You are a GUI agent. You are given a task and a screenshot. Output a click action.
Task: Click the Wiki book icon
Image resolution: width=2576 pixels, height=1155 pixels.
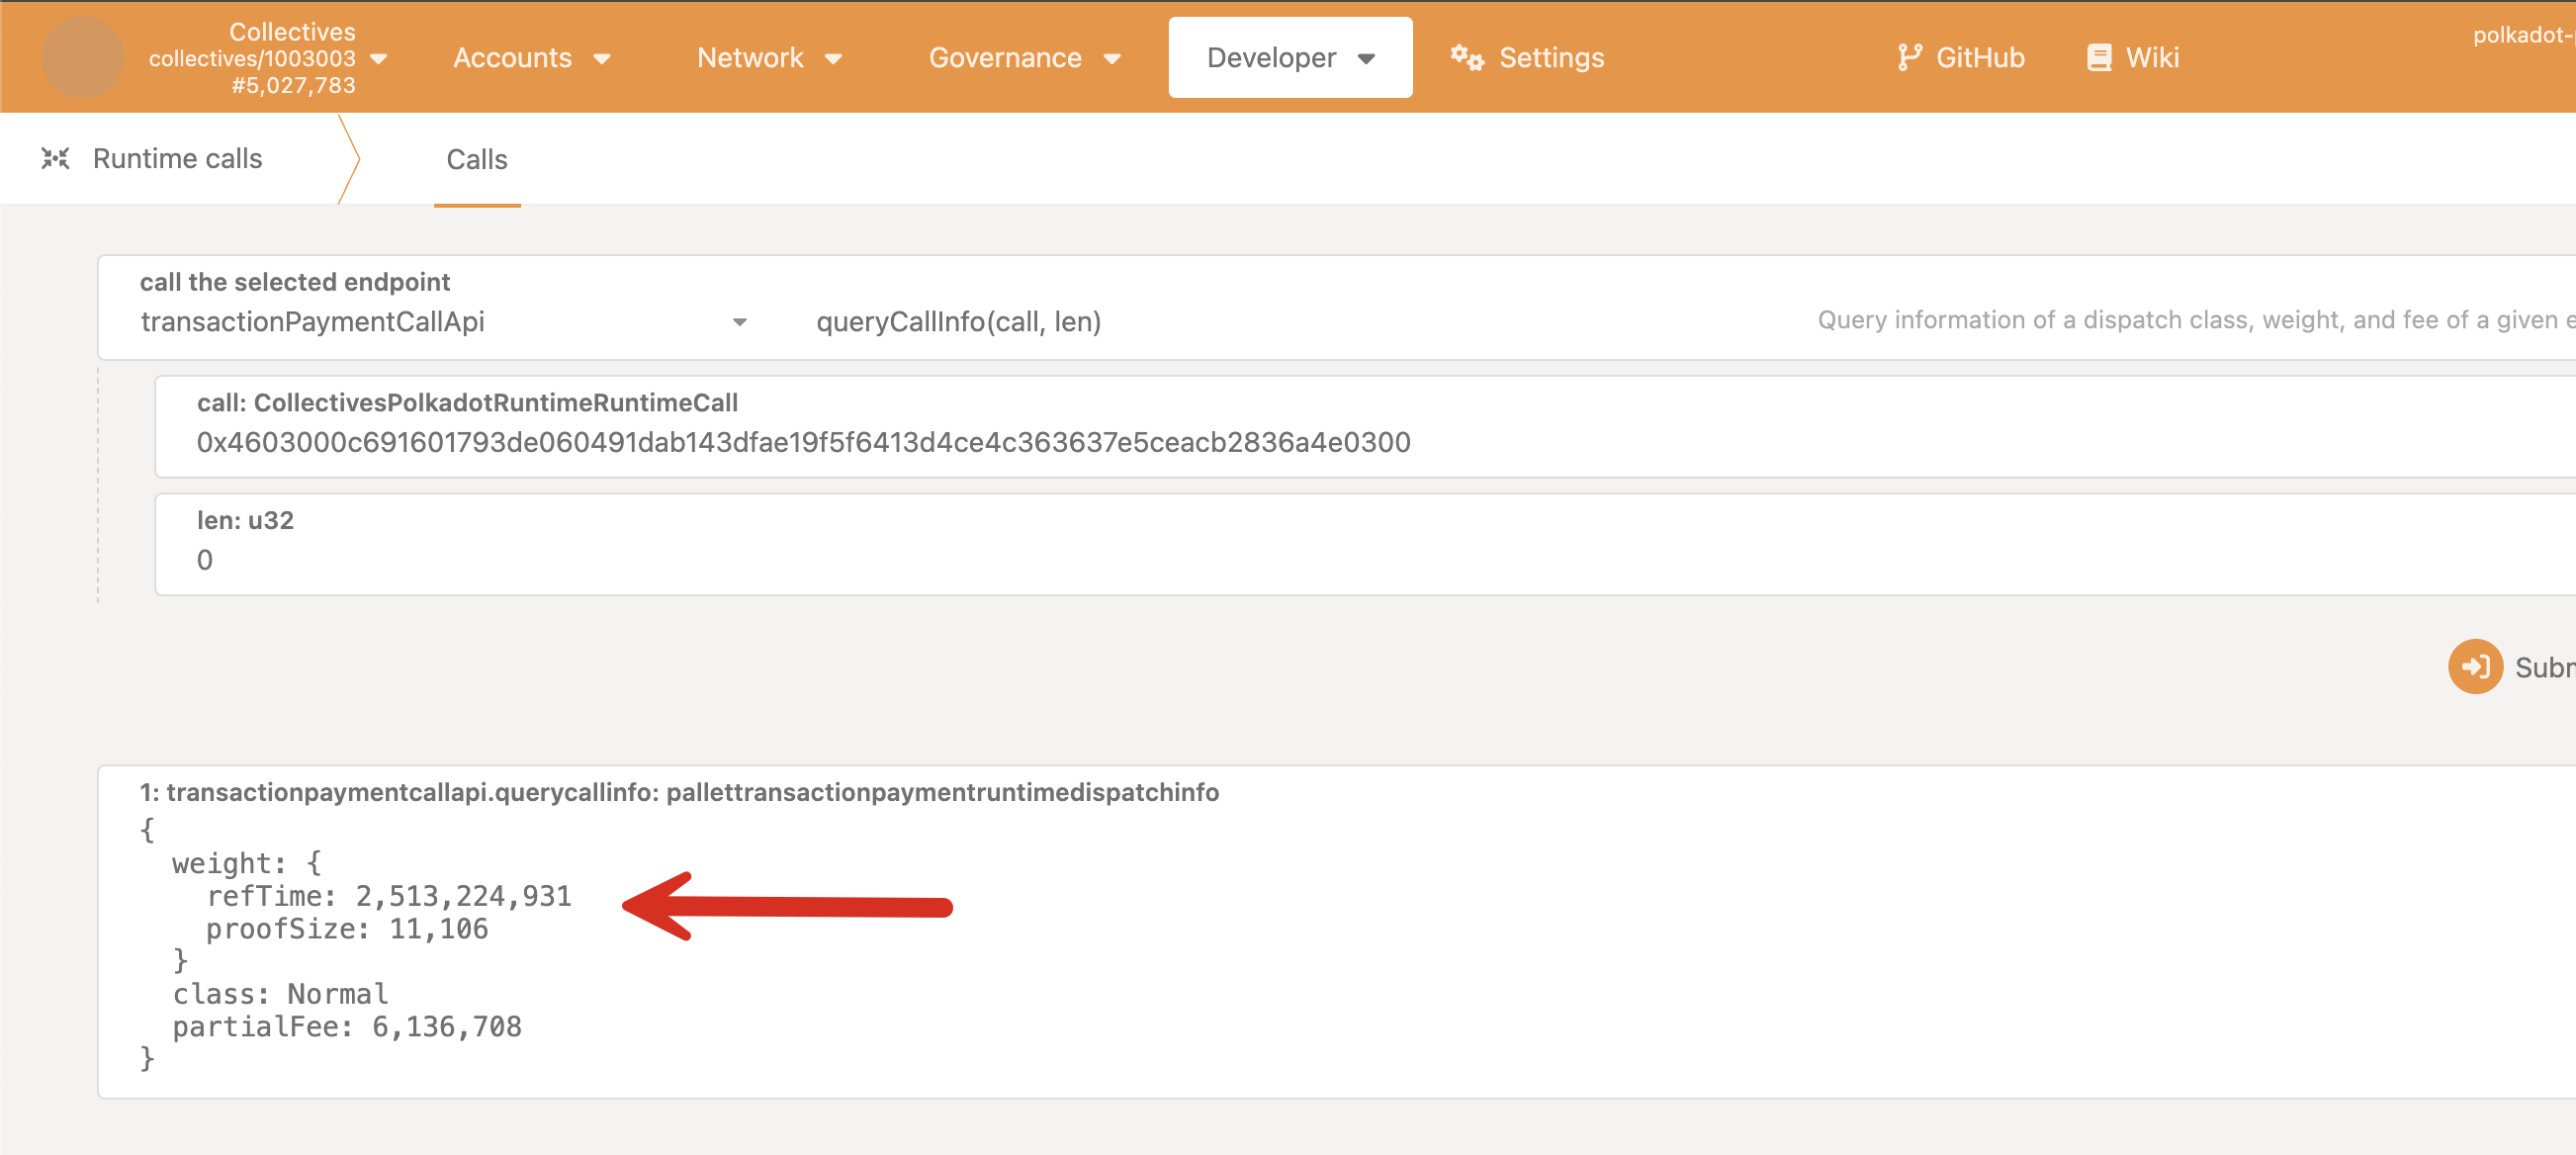point(2098,57)
